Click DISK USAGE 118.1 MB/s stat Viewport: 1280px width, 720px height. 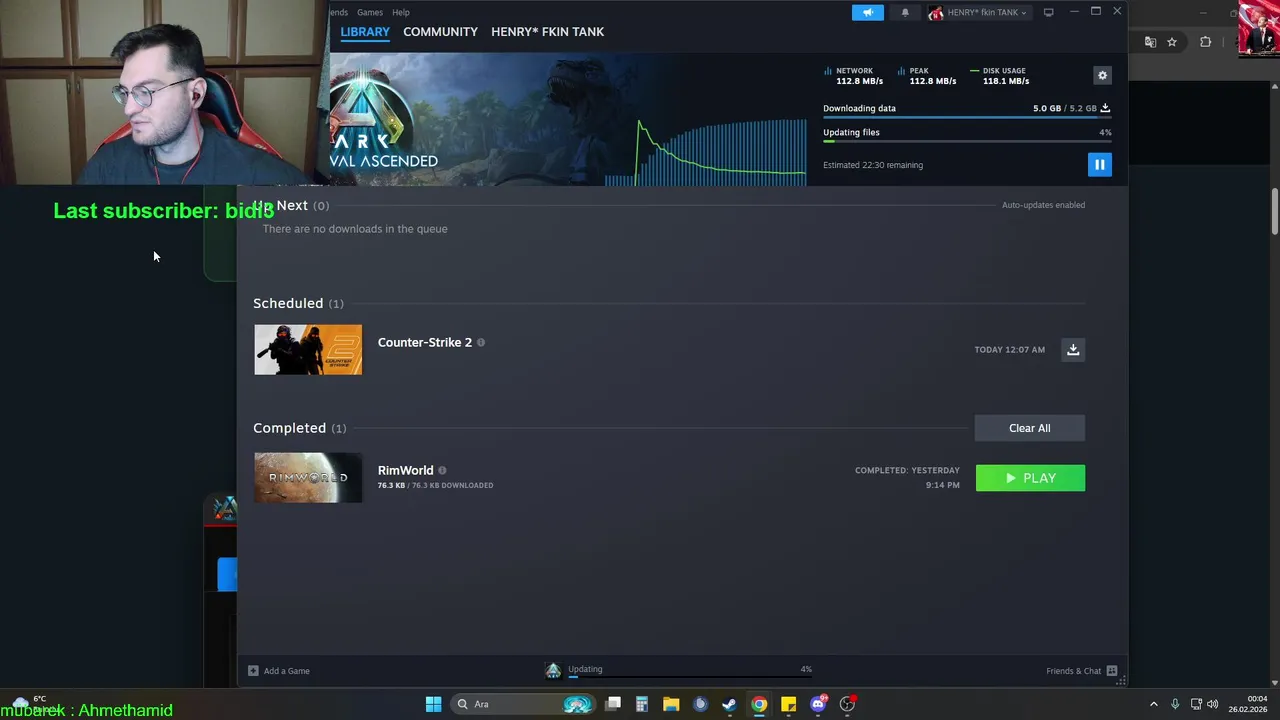(1000, 76)
